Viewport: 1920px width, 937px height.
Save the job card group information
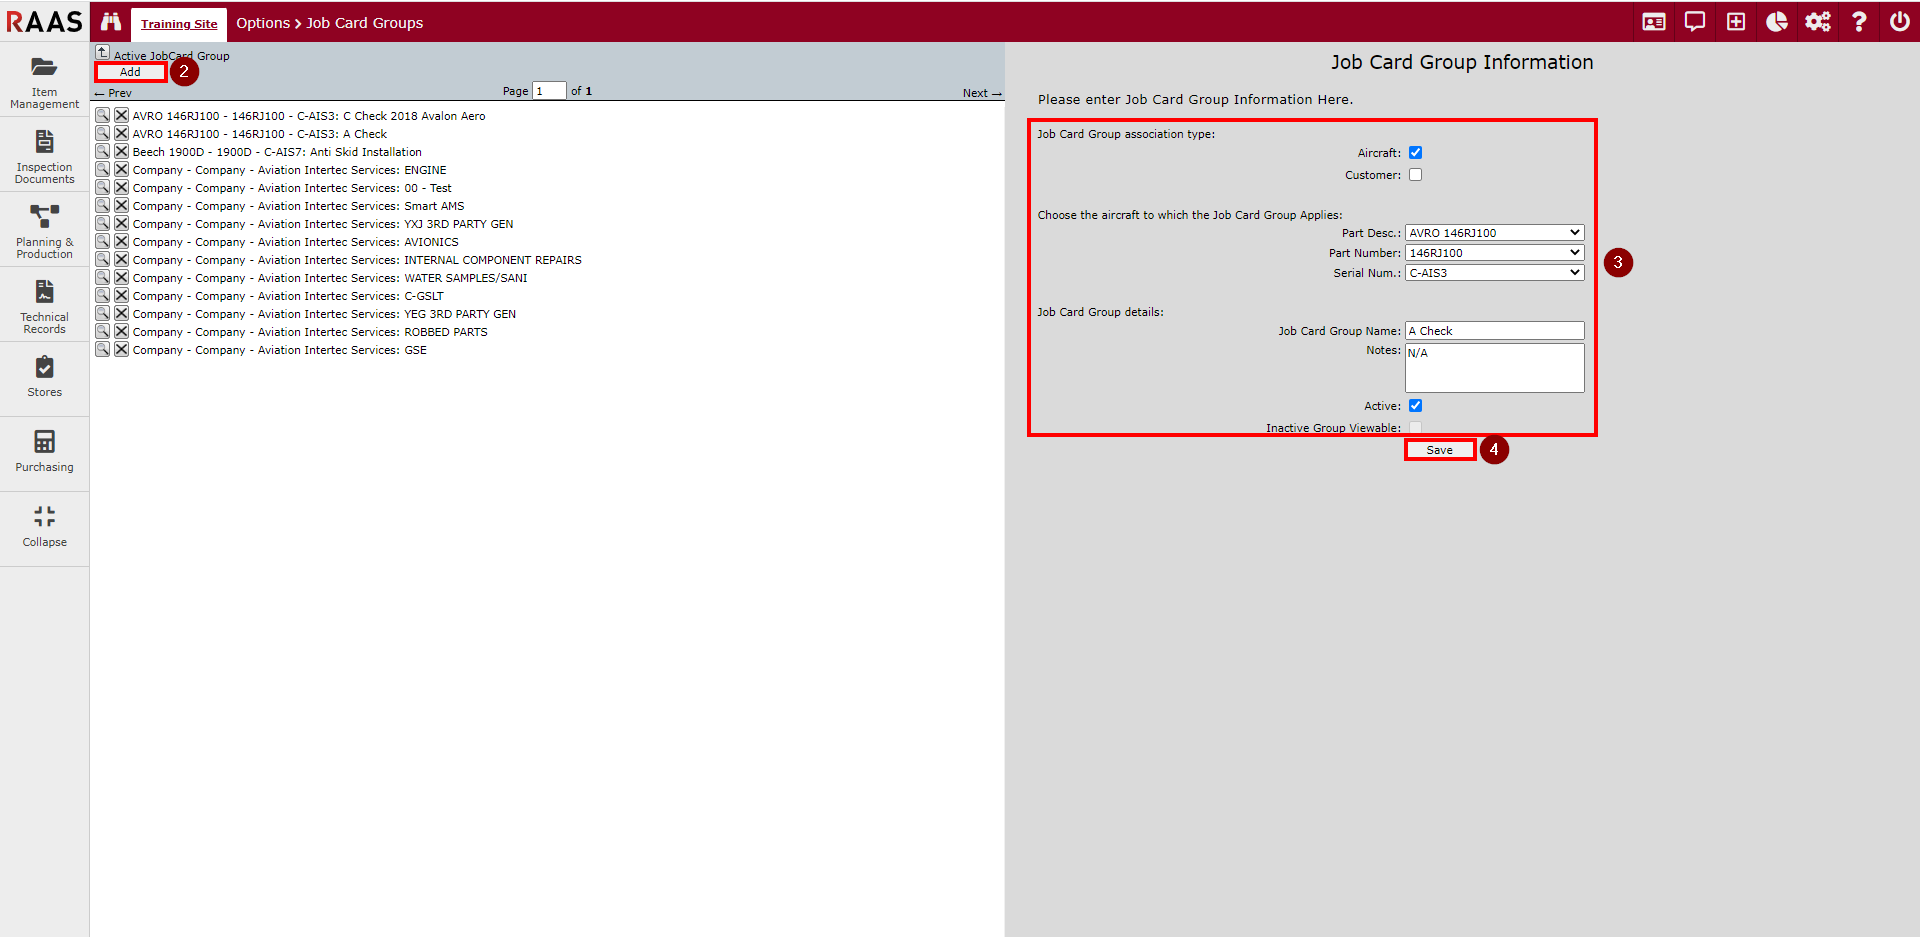tap(1439, 450)
